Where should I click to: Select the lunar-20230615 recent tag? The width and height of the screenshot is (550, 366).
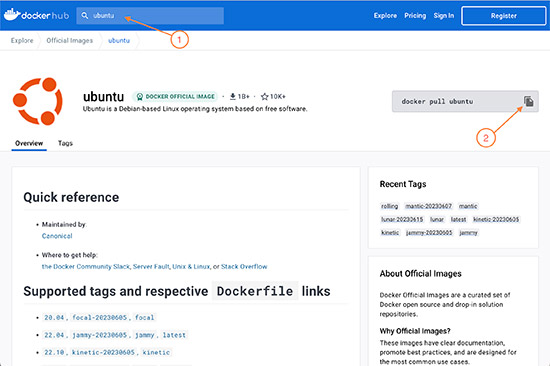402,219
